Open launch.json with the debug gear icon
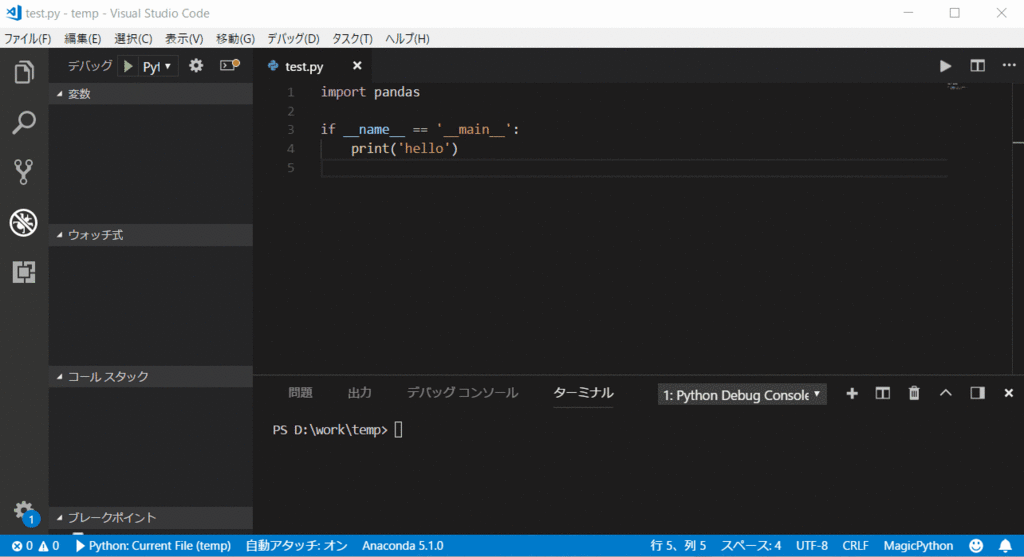The image size is (1024, 557). (x=196, y=66)
